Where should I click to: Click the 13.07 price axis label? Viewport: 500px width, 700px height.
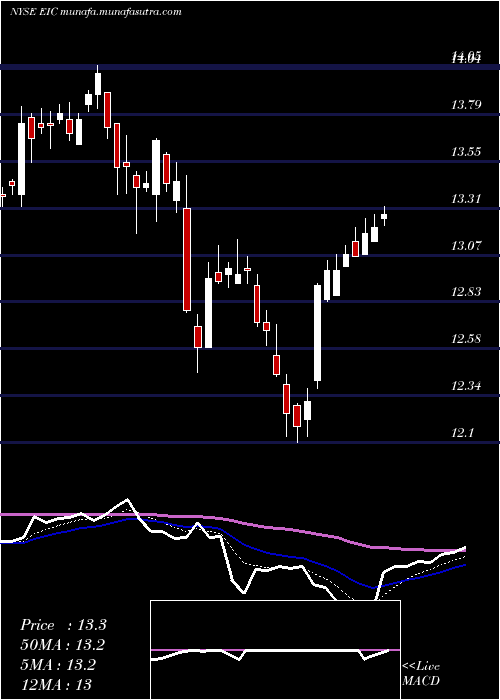click(x=466, y=245)
